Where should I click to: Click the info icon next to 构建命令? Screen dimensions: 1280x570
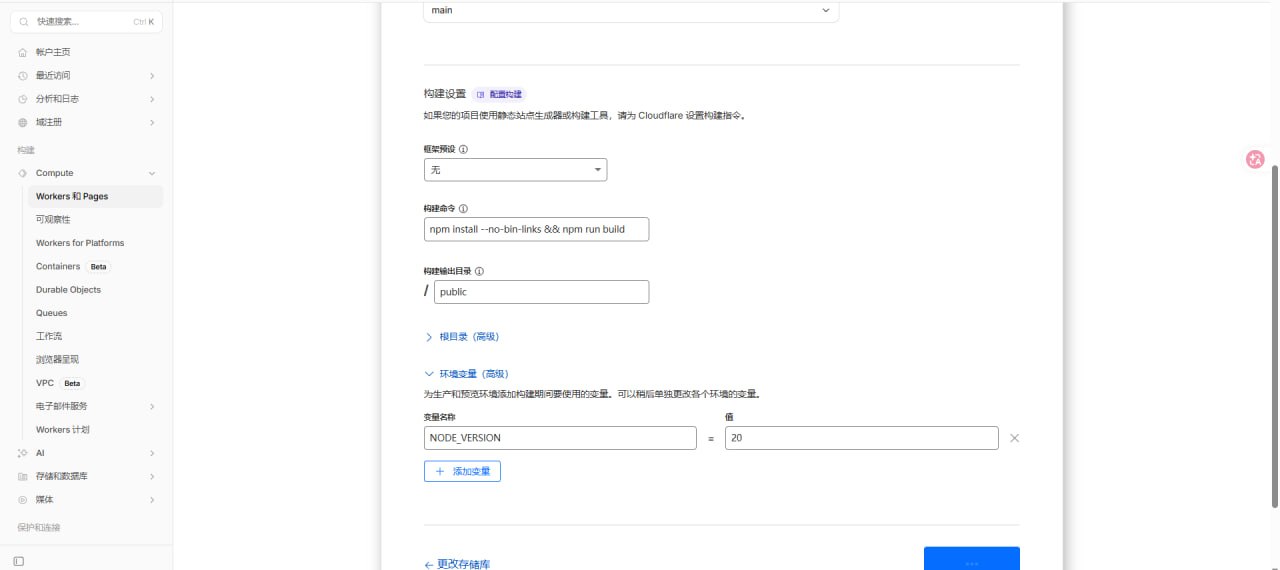pyautogui.click(x=463, y=209)
